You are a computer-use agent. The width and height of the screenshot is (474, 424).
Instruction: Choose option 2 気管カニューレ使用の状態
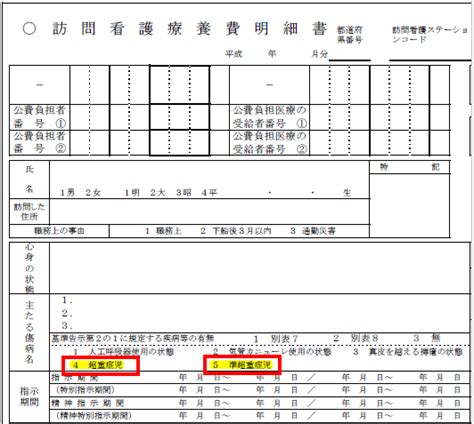pyautogui.click(x=272, y=352)
